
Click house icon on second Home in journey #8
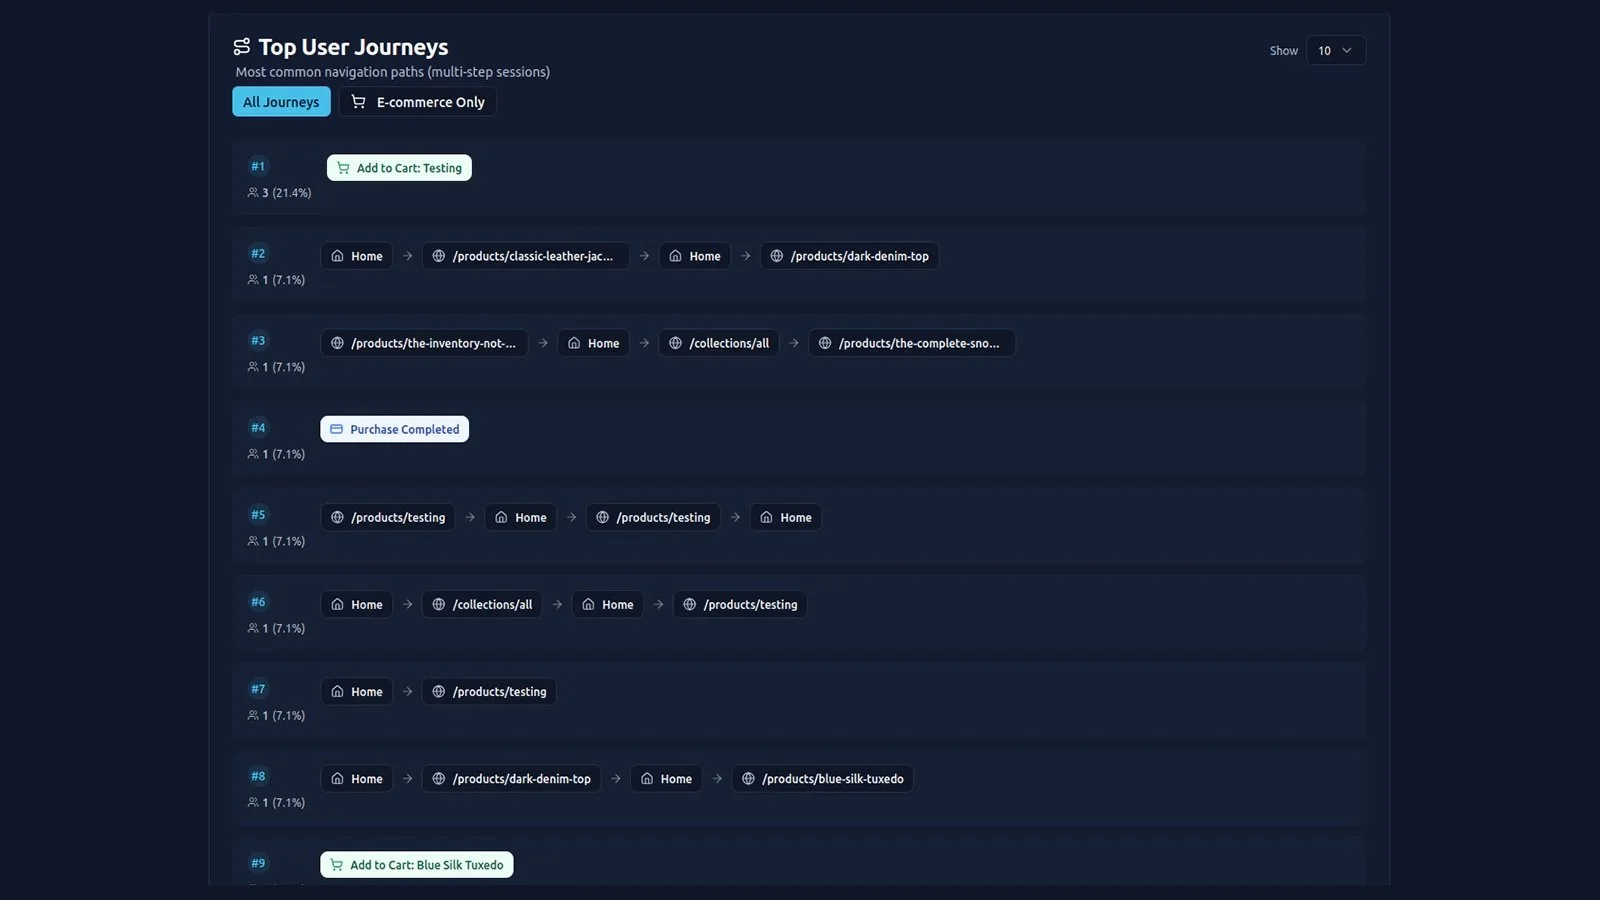click(x=647, y=778)
